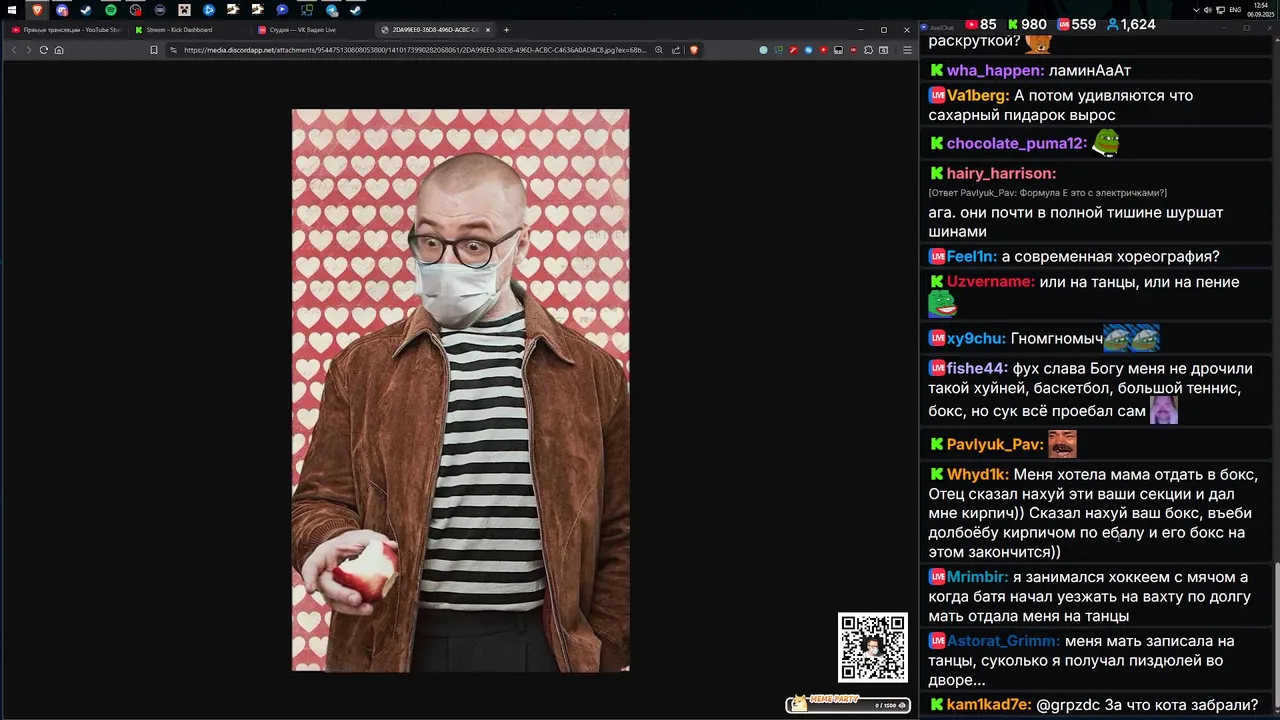This screenshot has height=720, width=1280.
Task: Close the 2DA99EE0 image tab
Action: [488, 30]
